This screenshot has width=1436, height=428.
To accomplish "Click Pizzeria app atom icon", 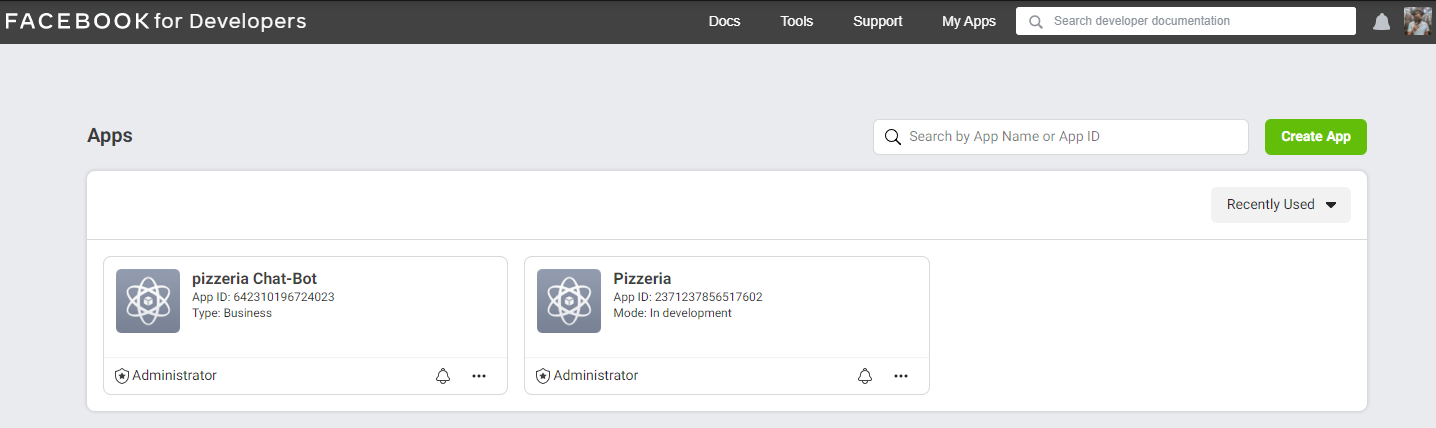I will [x=569, y=301].
